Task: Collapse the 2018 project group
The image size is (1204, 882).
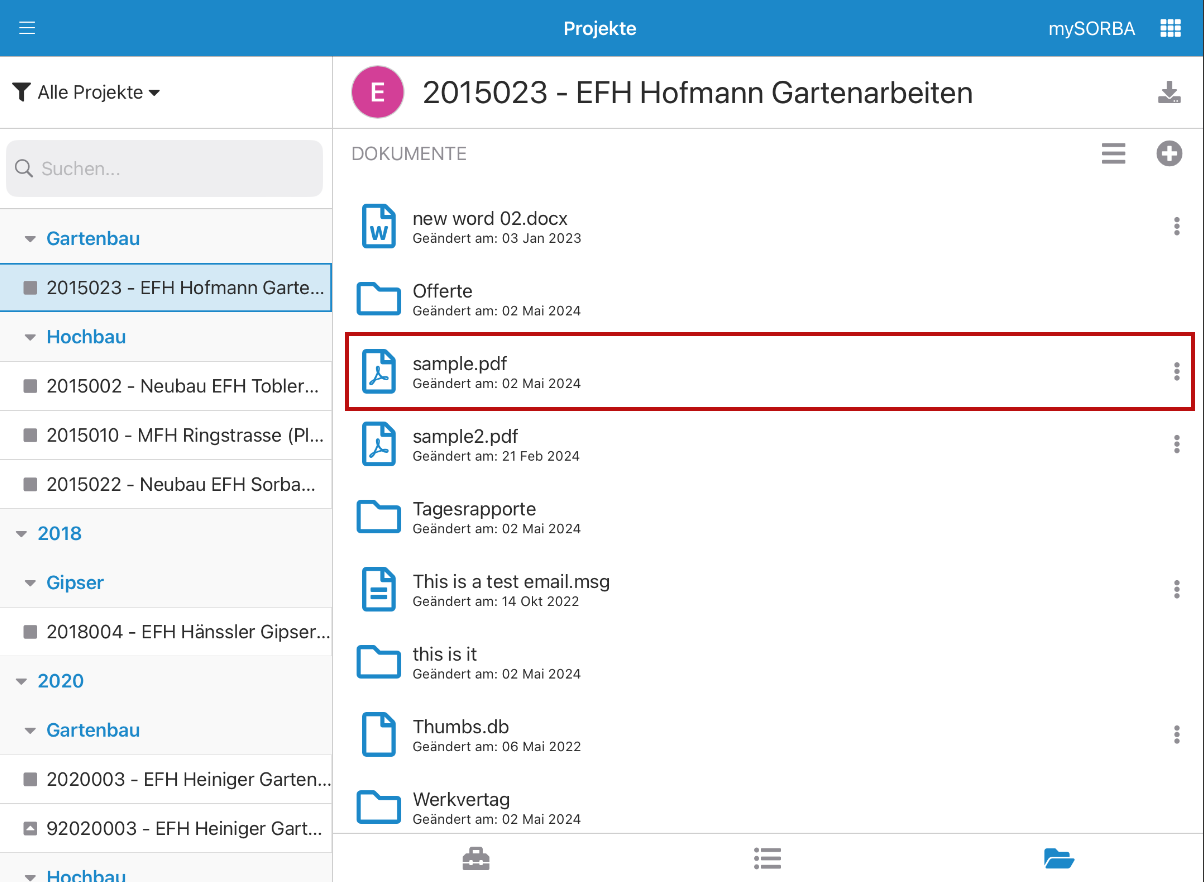Action: coord(22,534)
